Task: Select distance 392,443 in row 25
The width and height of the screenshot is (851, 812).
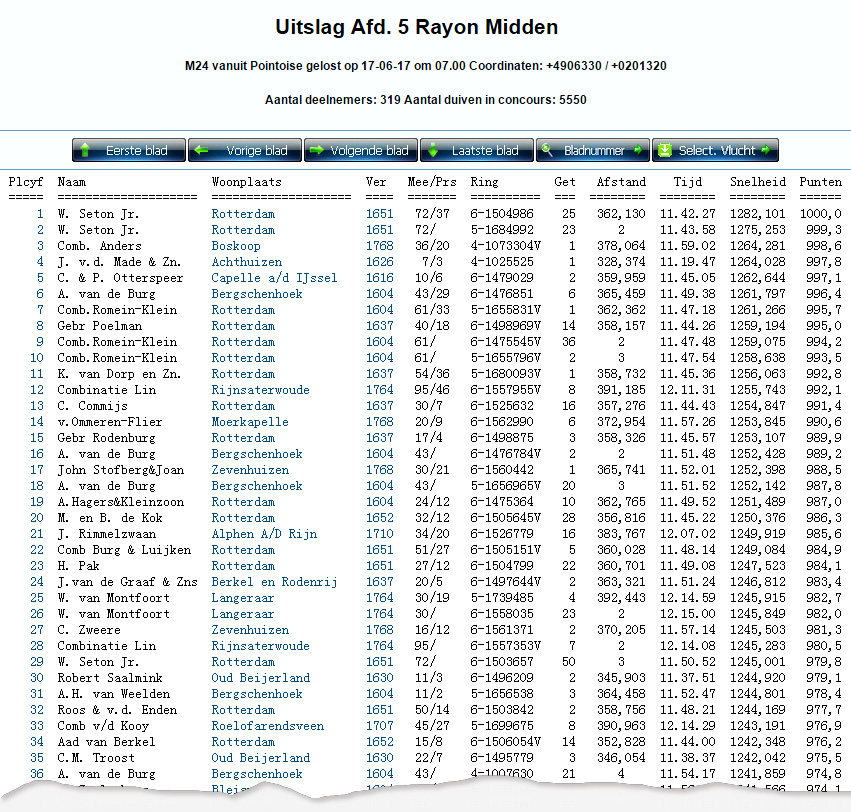Action: (x=621, y=598)
